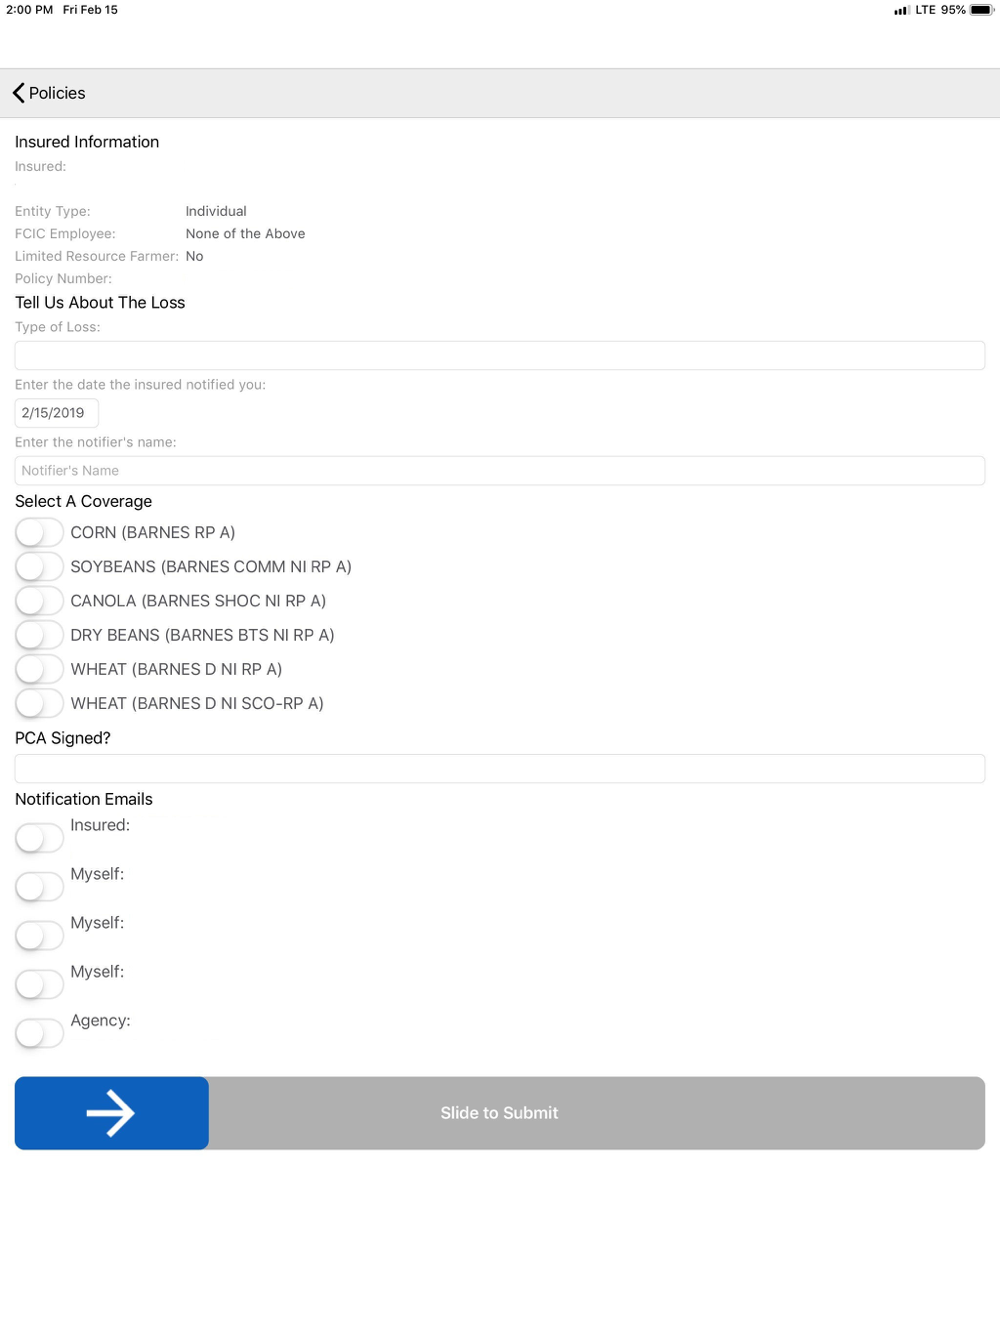This screenshot has height=1334, width=1000.
Task: Tap the Slide to Submit label
Action: click(x=499, y=1113)
